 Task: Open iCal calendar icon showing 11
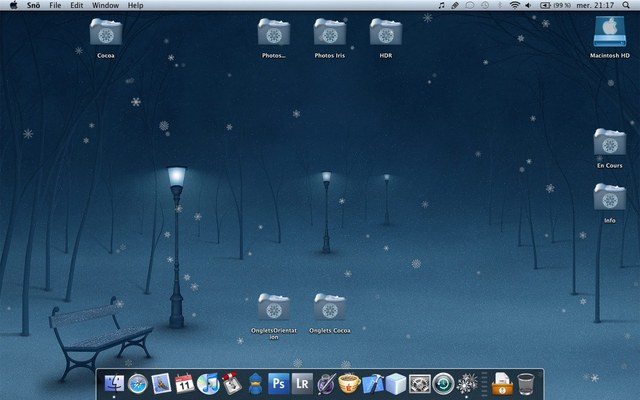(x=184, y=384)
